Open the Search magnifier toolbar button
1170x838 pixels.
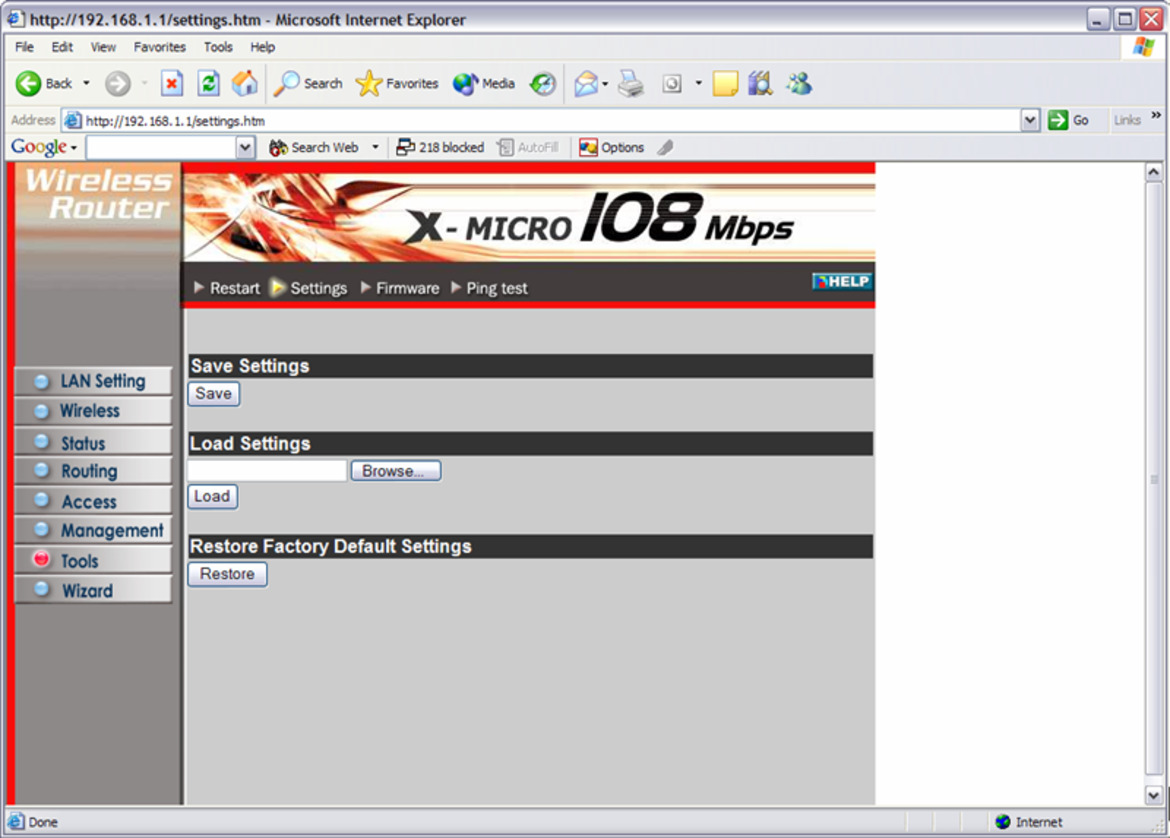[308, 84]
